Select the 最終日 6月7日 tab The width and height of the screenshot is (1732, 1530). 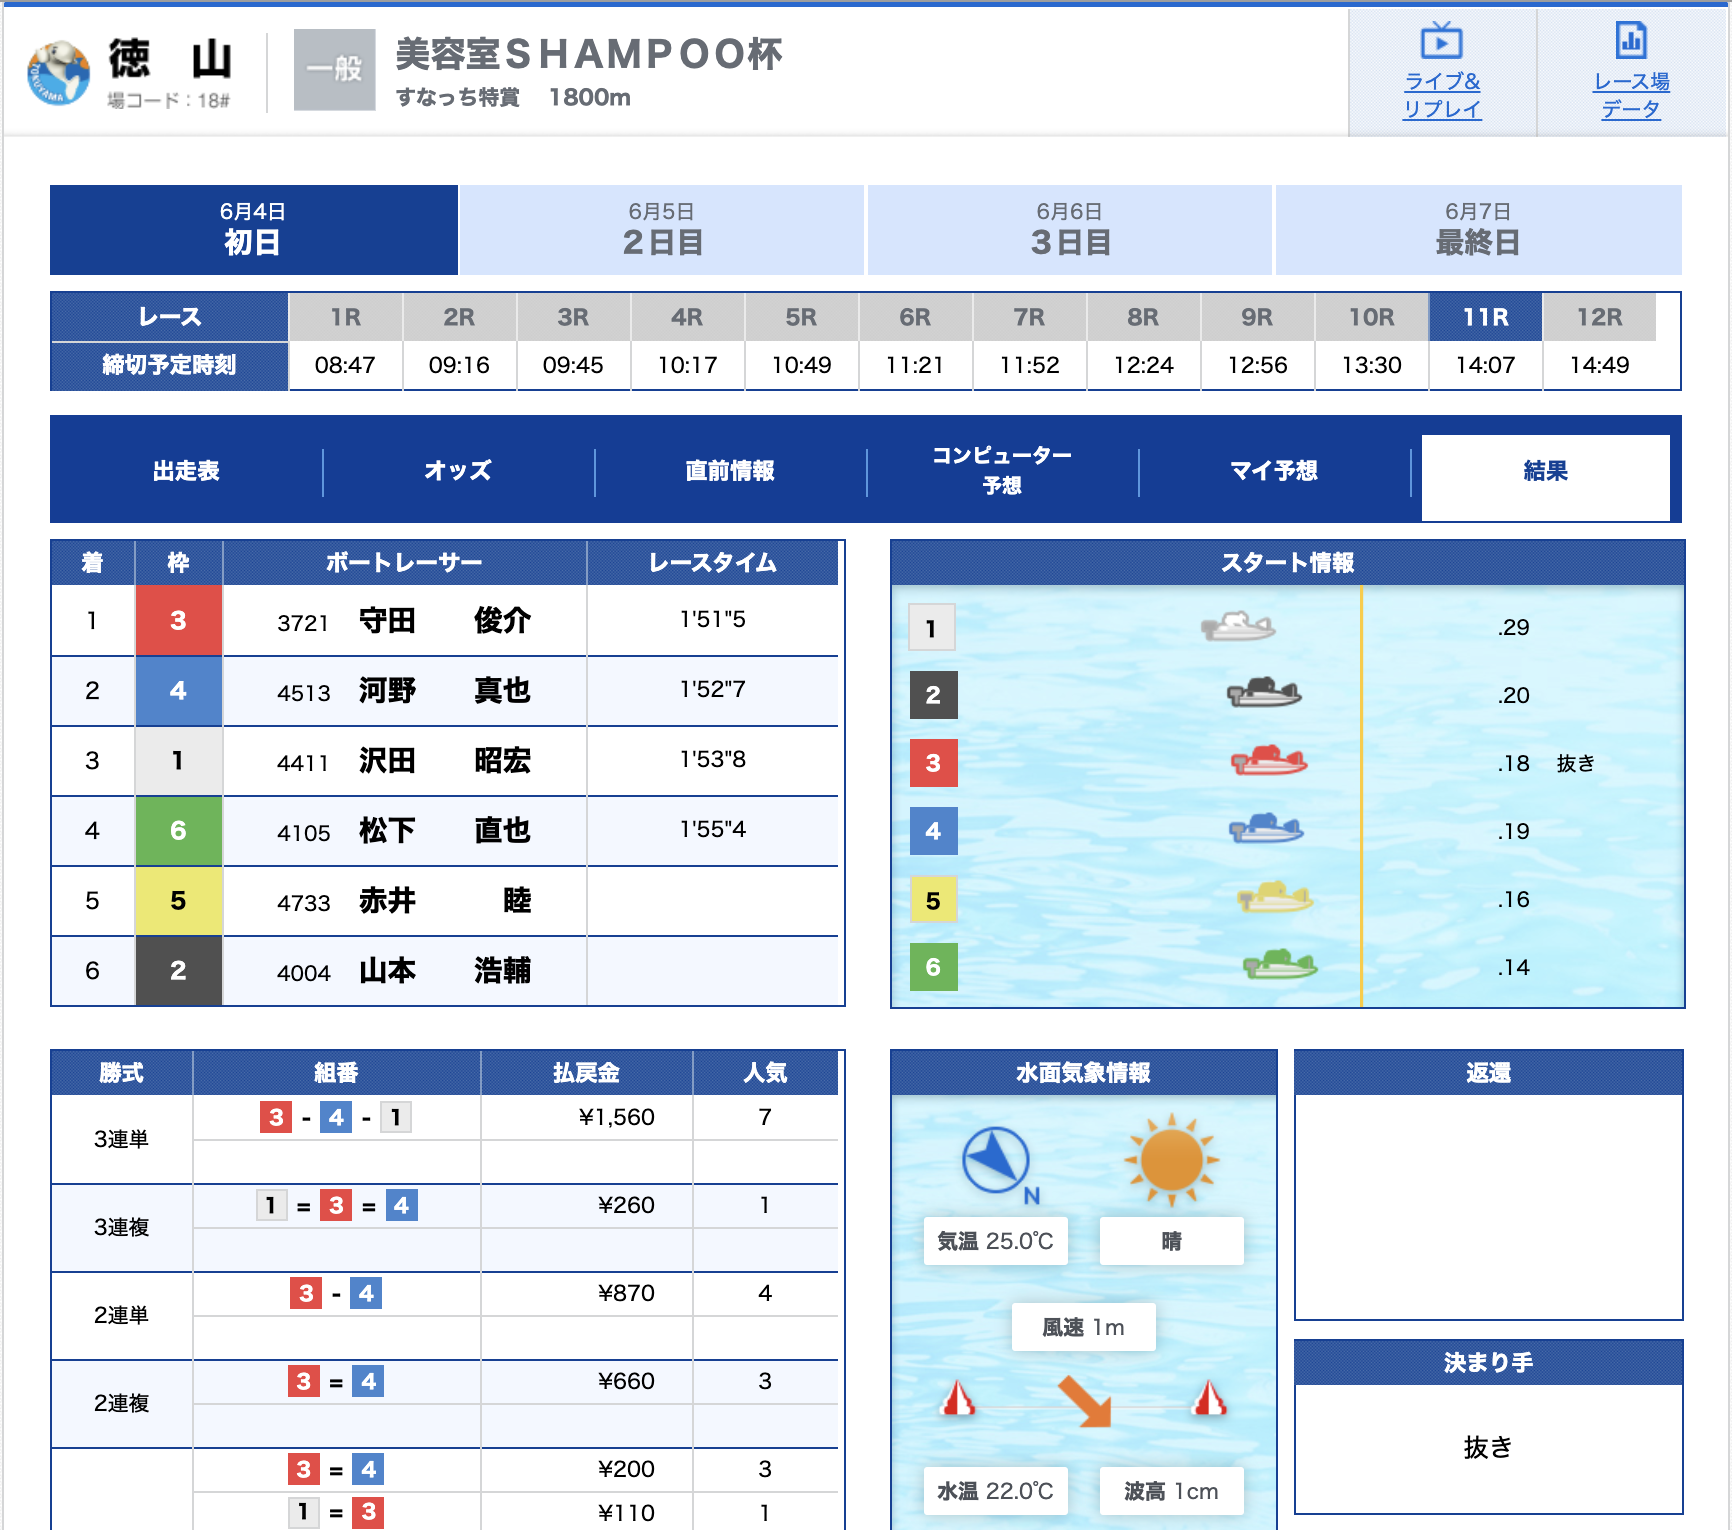coord(1477,230)
